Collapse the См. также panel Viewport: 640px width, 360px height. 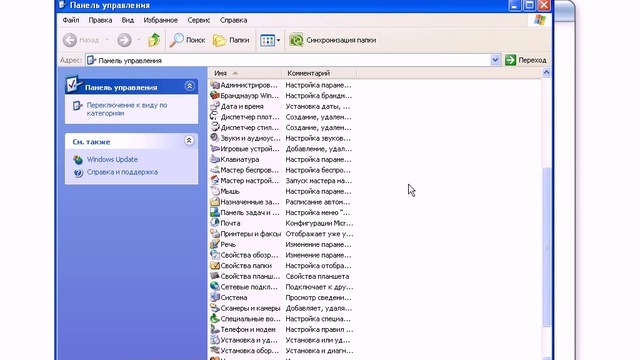(x=189, y=141)
